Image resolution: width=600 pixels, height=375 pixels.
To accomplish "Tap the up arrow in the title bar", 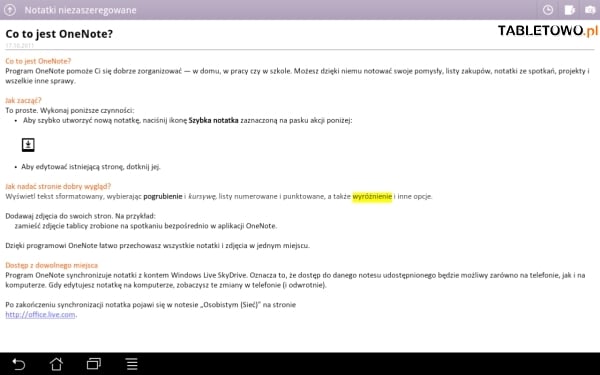I will pyautogui.click(x=10, y=10).
